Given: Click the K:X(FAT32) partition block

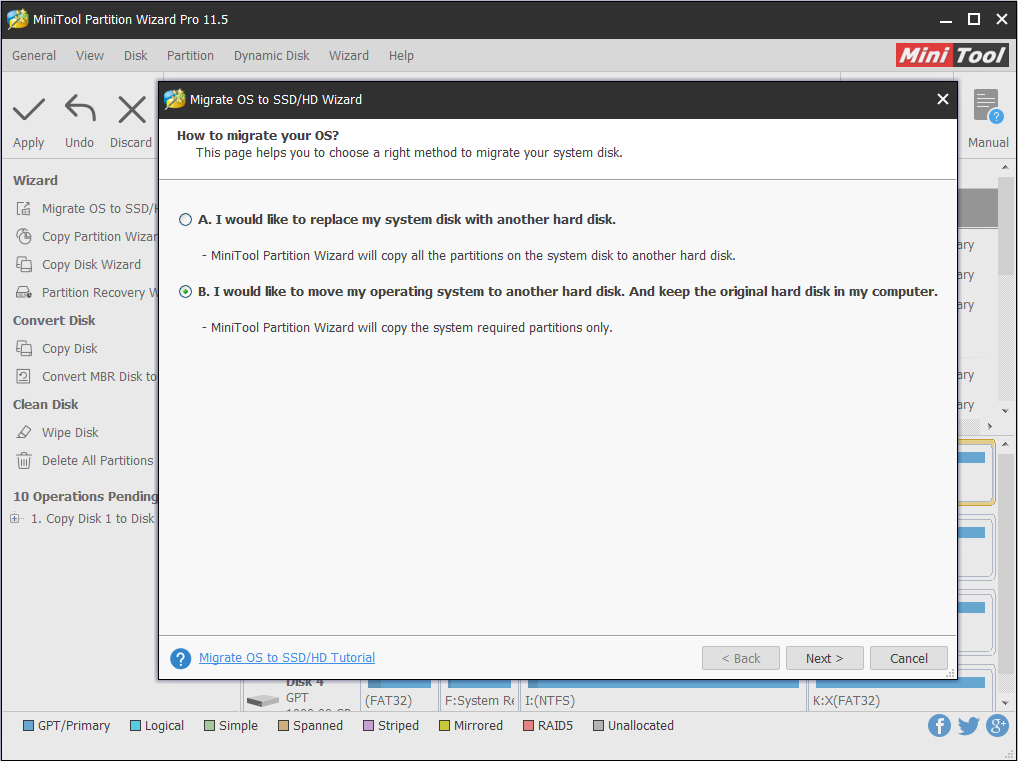Looking at the screenshot, I should [x=901, y=695].
